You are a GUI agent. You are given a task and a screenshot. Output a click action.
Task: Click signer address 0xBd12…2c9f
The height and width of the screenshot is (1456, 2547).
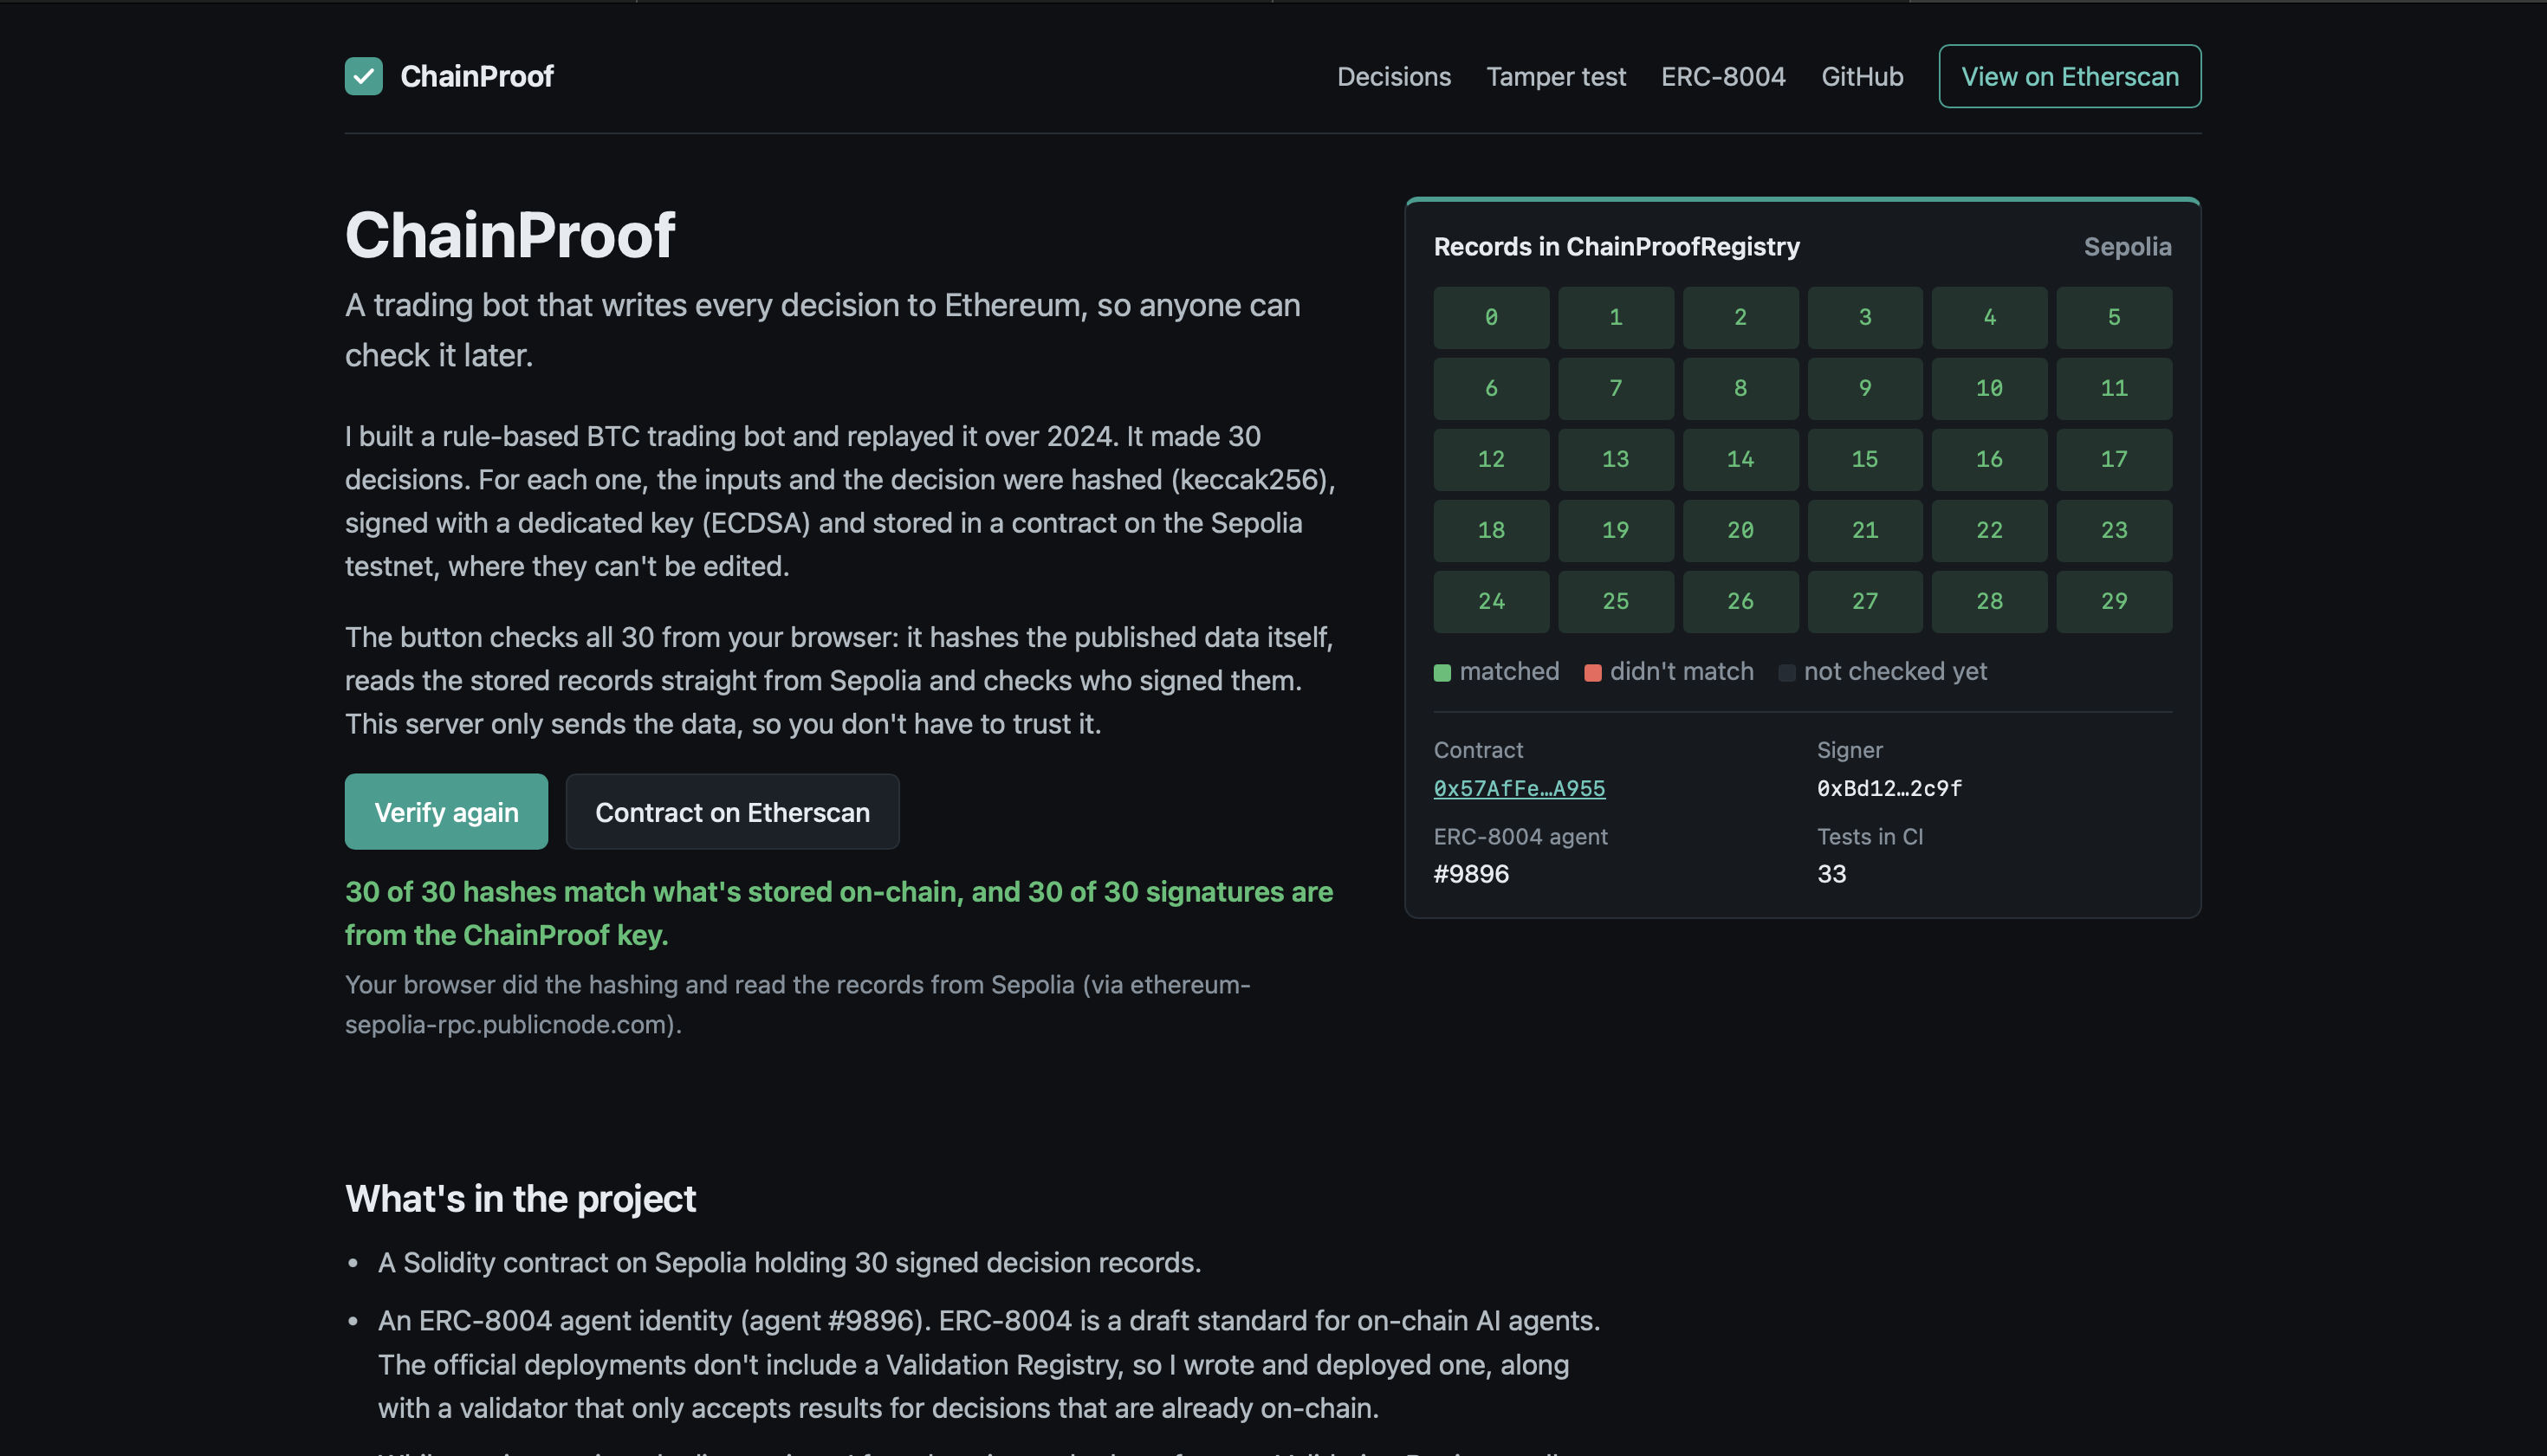pyautogui.click(x=1889, y=788)
